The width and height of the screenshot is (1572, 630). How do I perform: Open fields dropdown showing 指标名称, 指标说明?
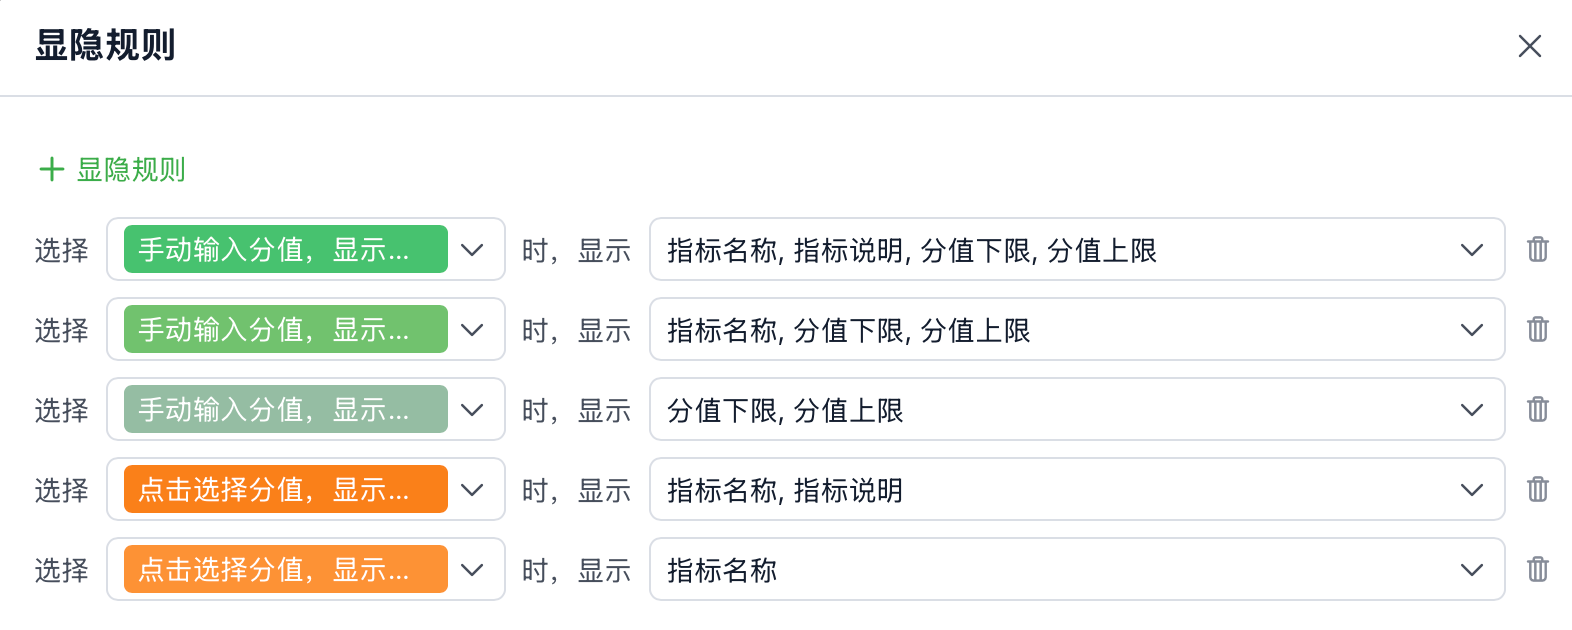(1077, 489)
